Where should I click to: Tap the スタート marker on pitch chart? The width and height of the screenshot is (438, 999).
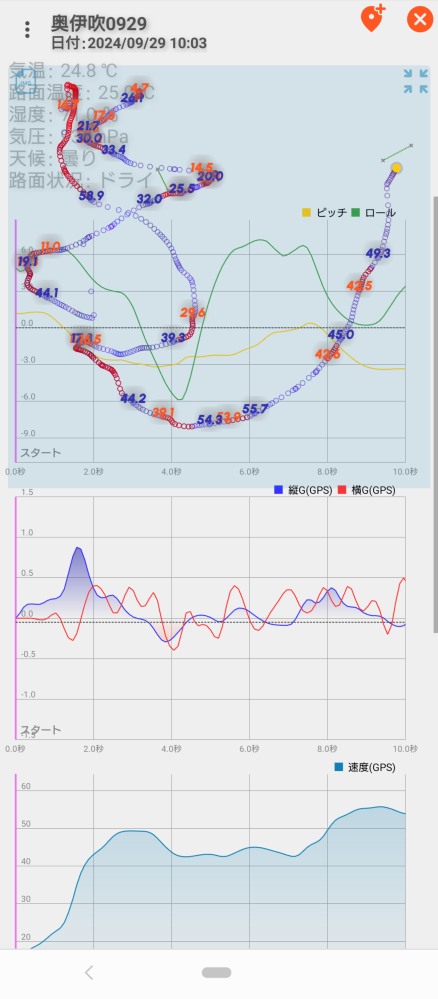pyautogui.click(x=40, y=453)
